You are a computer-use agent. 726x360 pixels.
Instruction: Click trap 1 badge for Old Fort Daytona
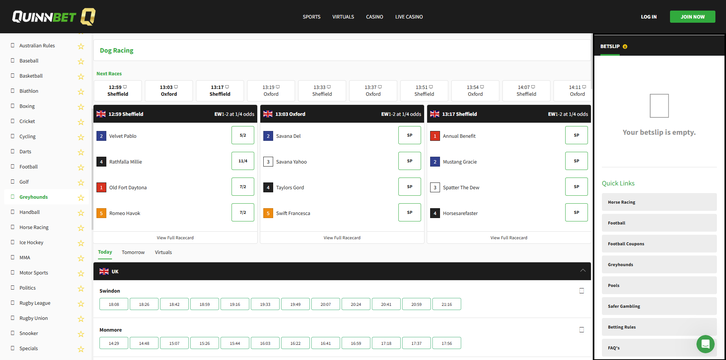101,187
